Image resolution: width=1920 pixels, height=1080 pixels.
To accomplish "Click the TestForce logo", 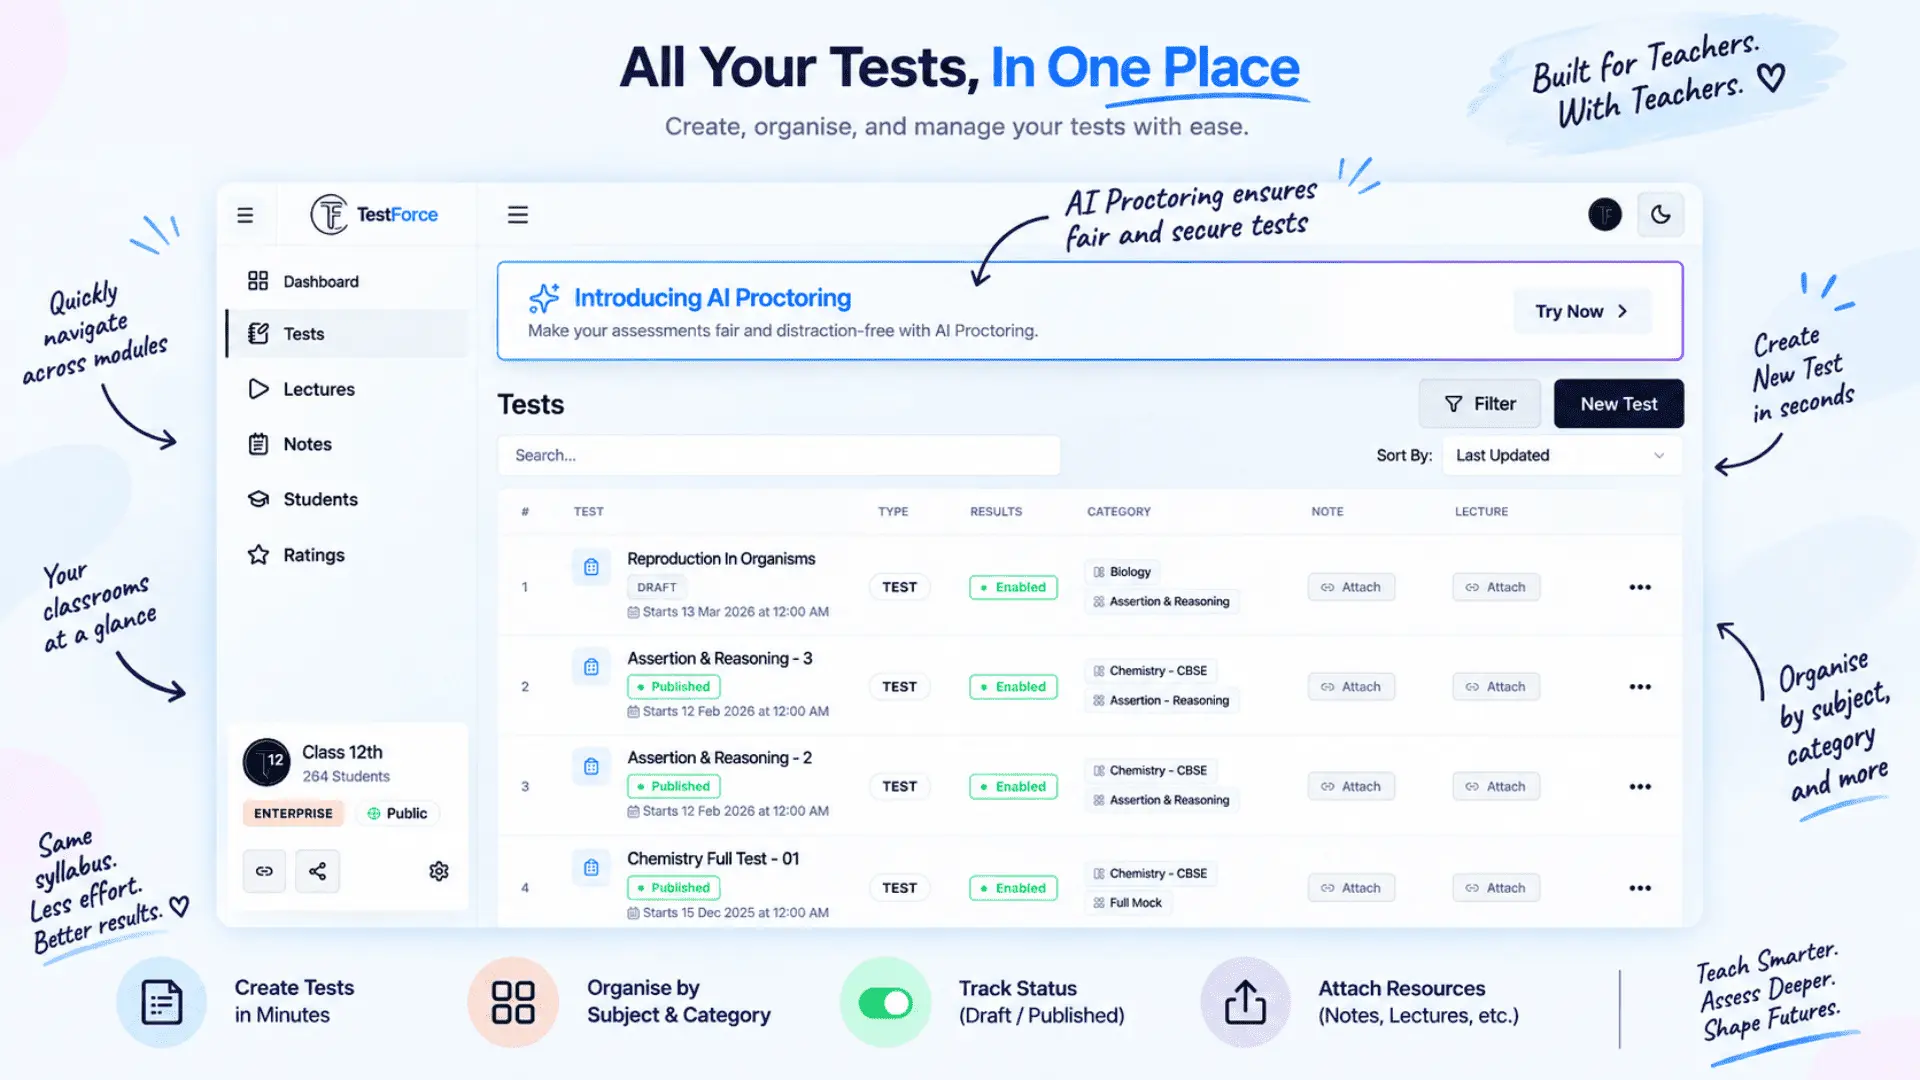I will [x=374, y=214].
